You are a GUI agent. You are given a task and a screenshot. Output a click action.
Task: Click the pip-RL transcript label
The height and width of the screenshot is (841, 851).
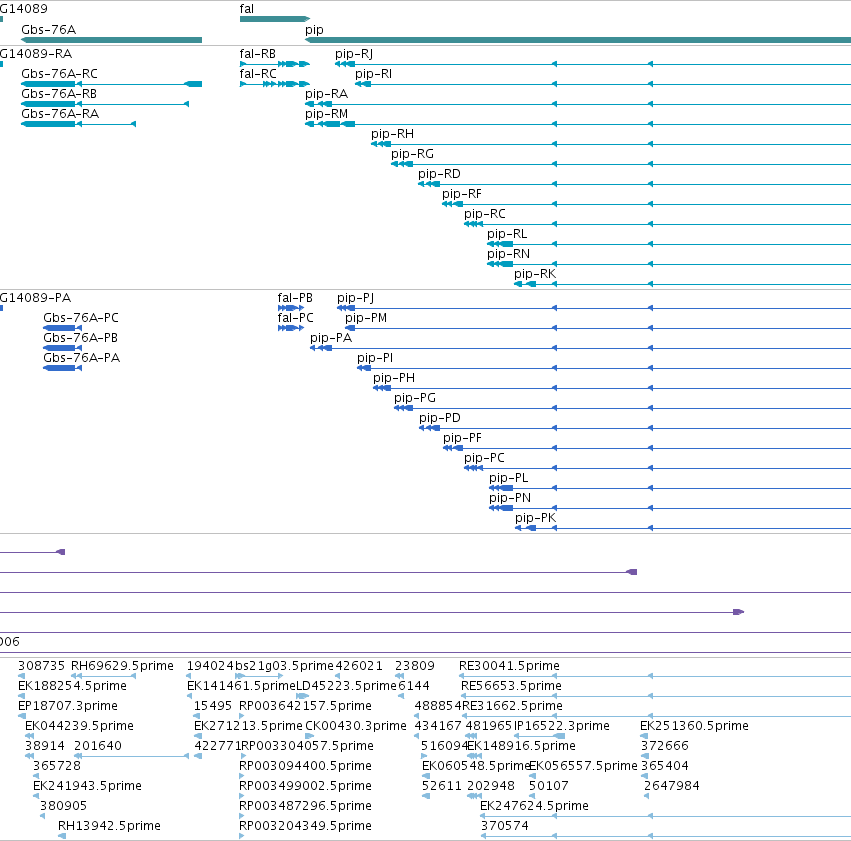click(x=507, y=234)
